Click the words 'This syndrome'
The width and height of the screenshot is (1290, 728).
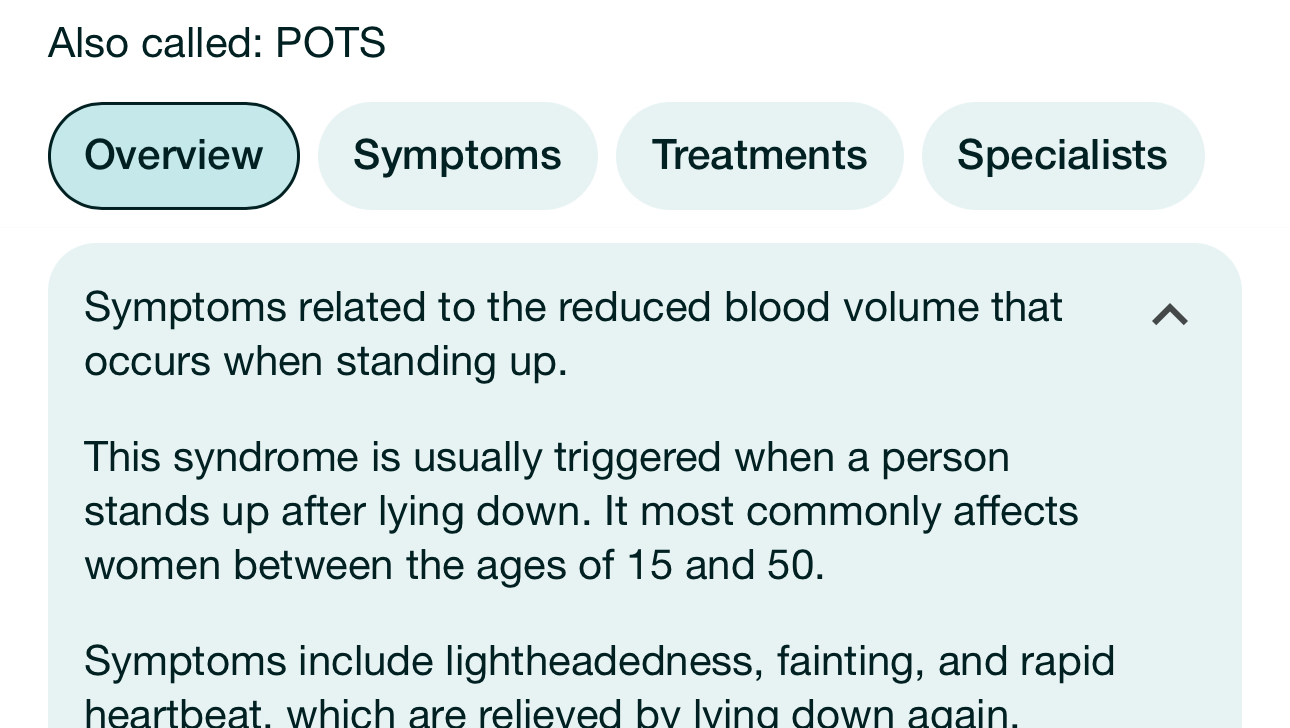(220, 457)
